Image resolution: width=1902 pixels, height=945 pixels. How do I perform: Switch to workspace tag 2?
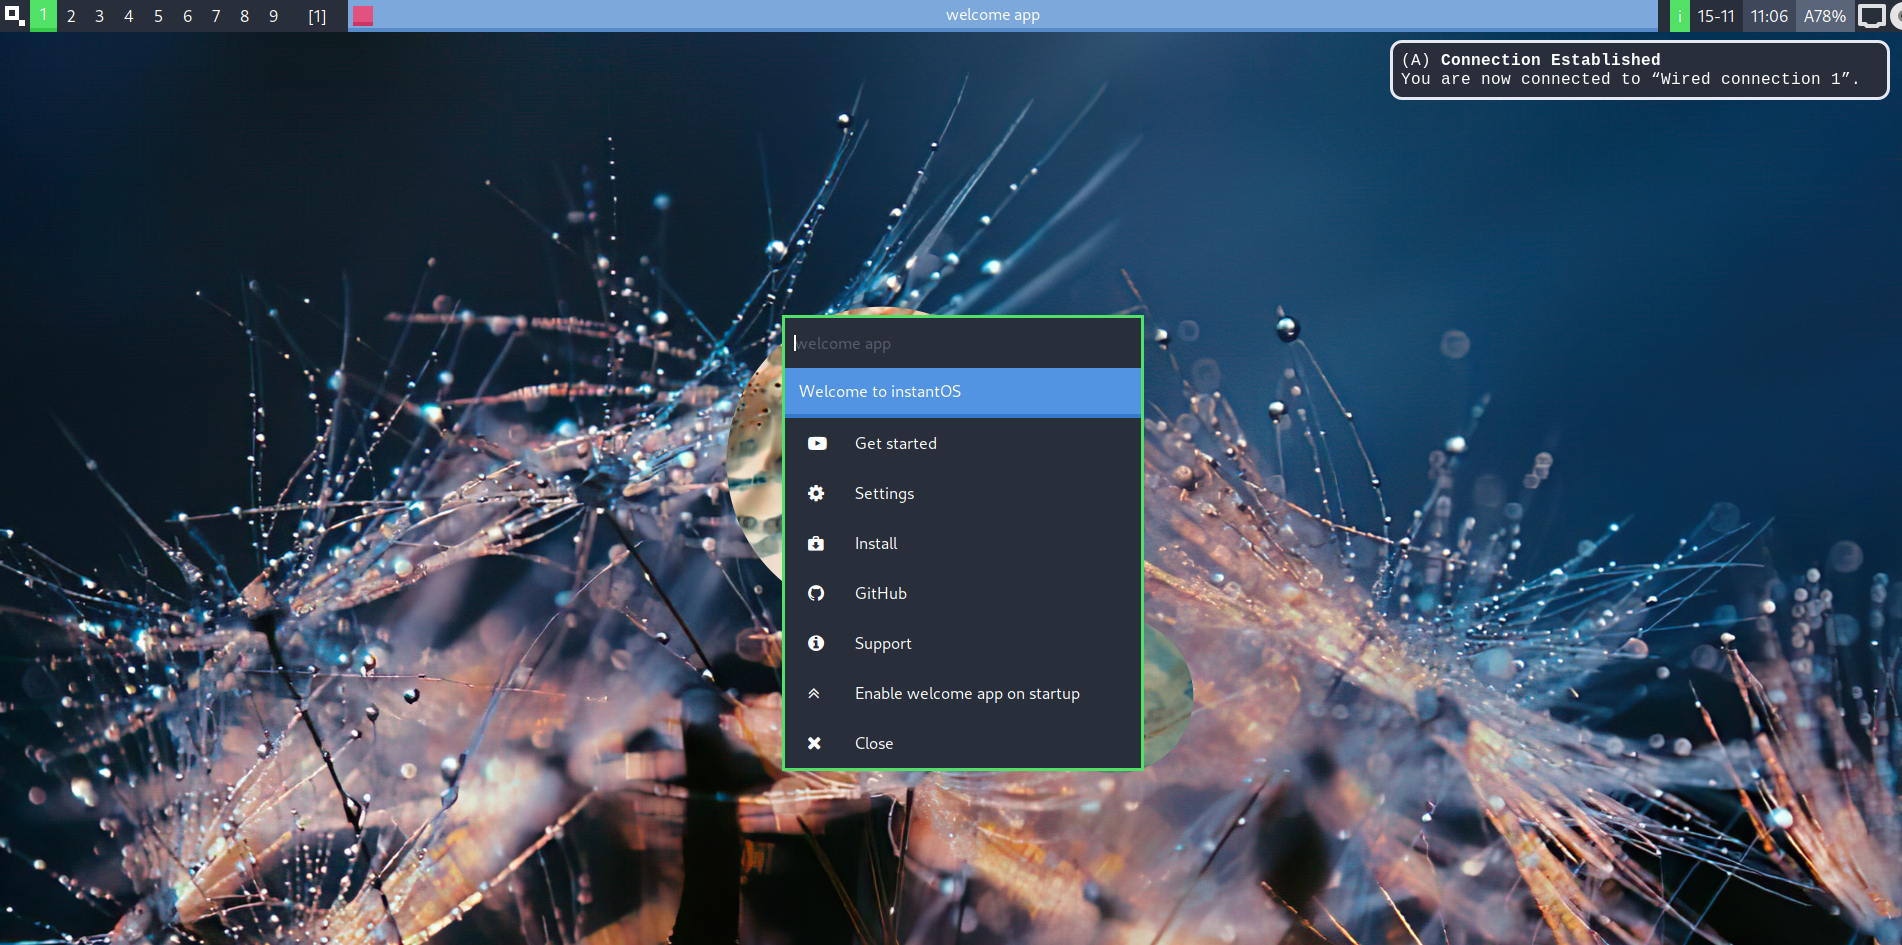(x=71, y=16)
